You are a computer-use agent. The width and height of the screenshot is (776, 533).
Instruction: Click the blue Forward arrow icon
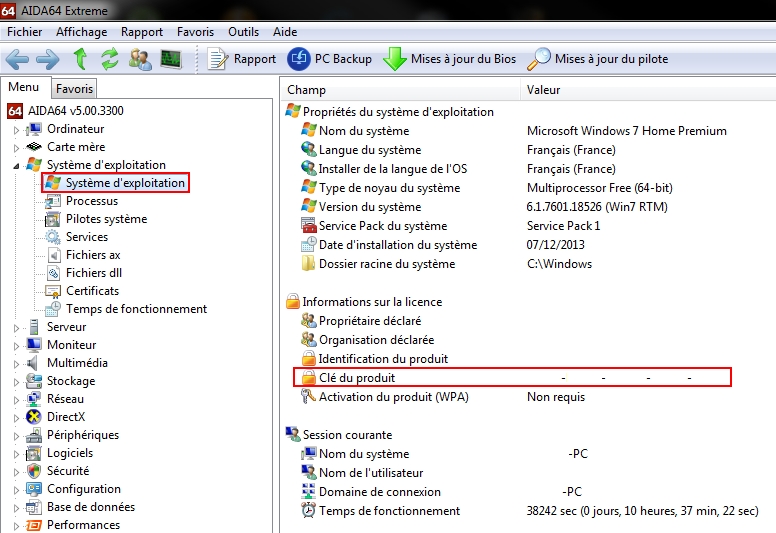[48, 59]
